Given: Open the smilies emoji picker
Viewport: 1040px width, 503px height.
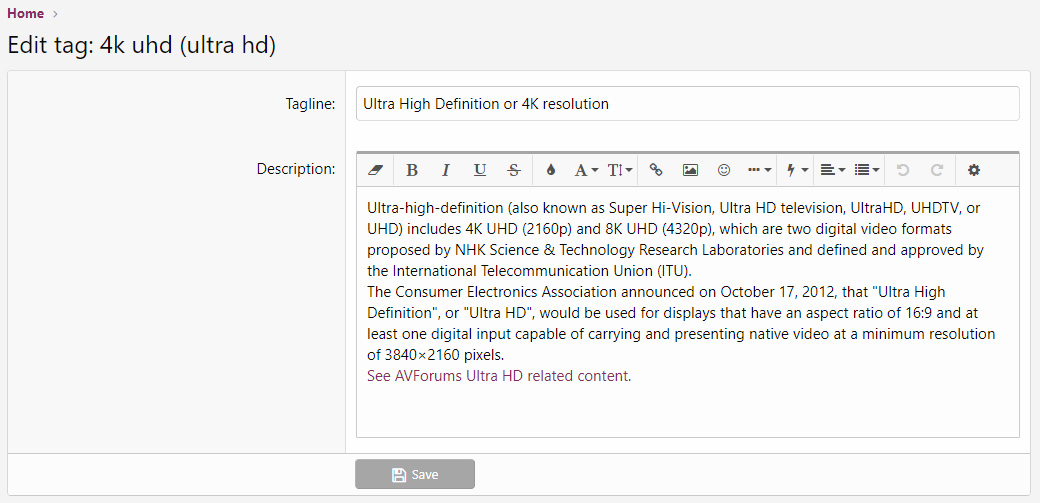Looking at the screenshot, I should coord(724,170).
